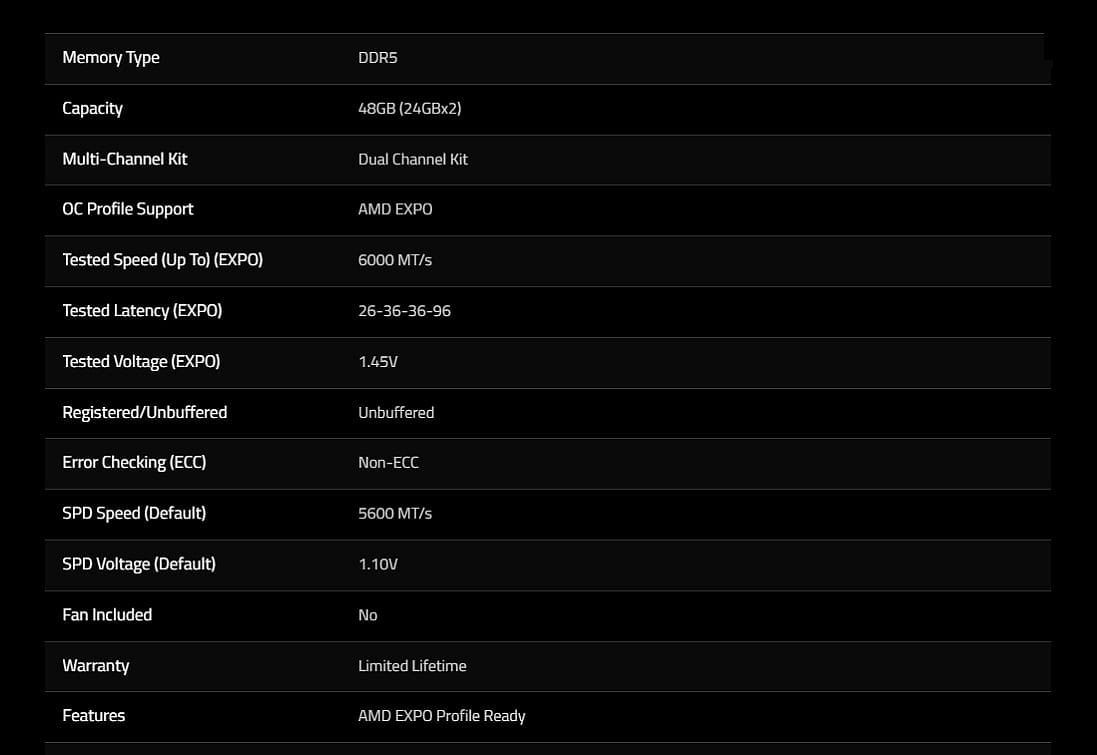
Task: Click the 1.10V SPD voltage value
Action: tap(378, 565)
